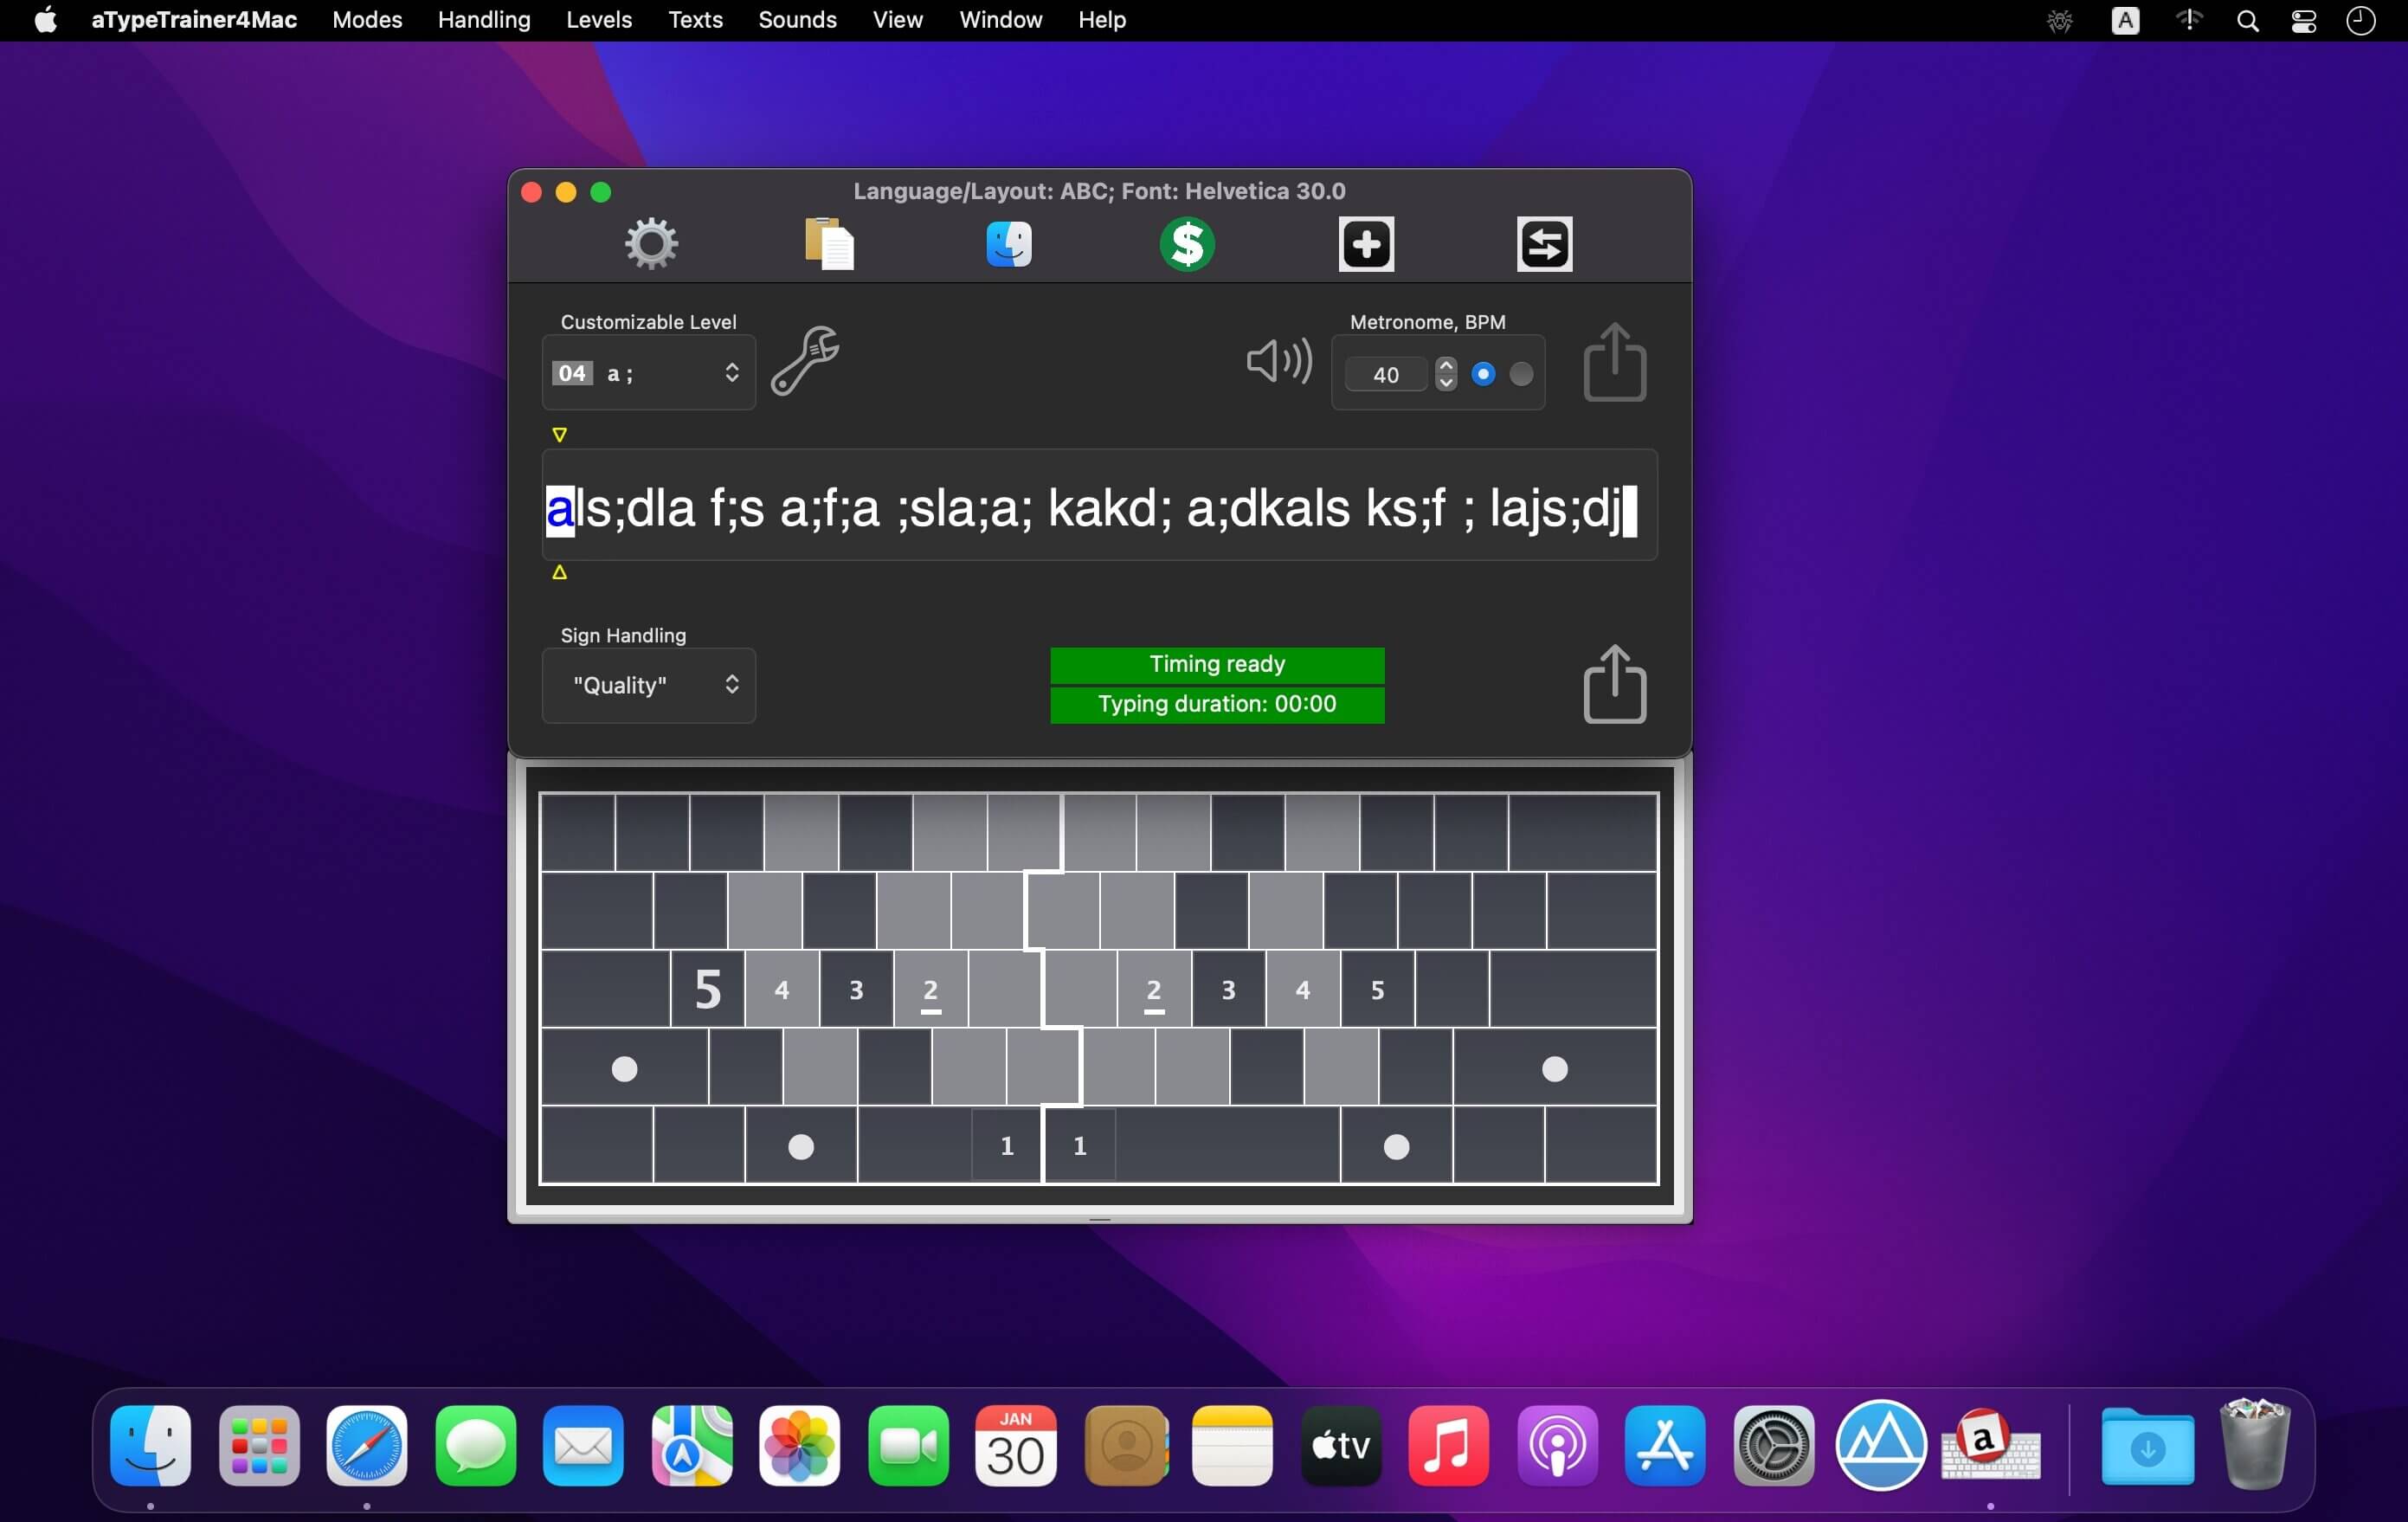Click the top yellow triangle marker
Screen dimensions: 2408x1522
pyautogui.click(x=560, y=435)
